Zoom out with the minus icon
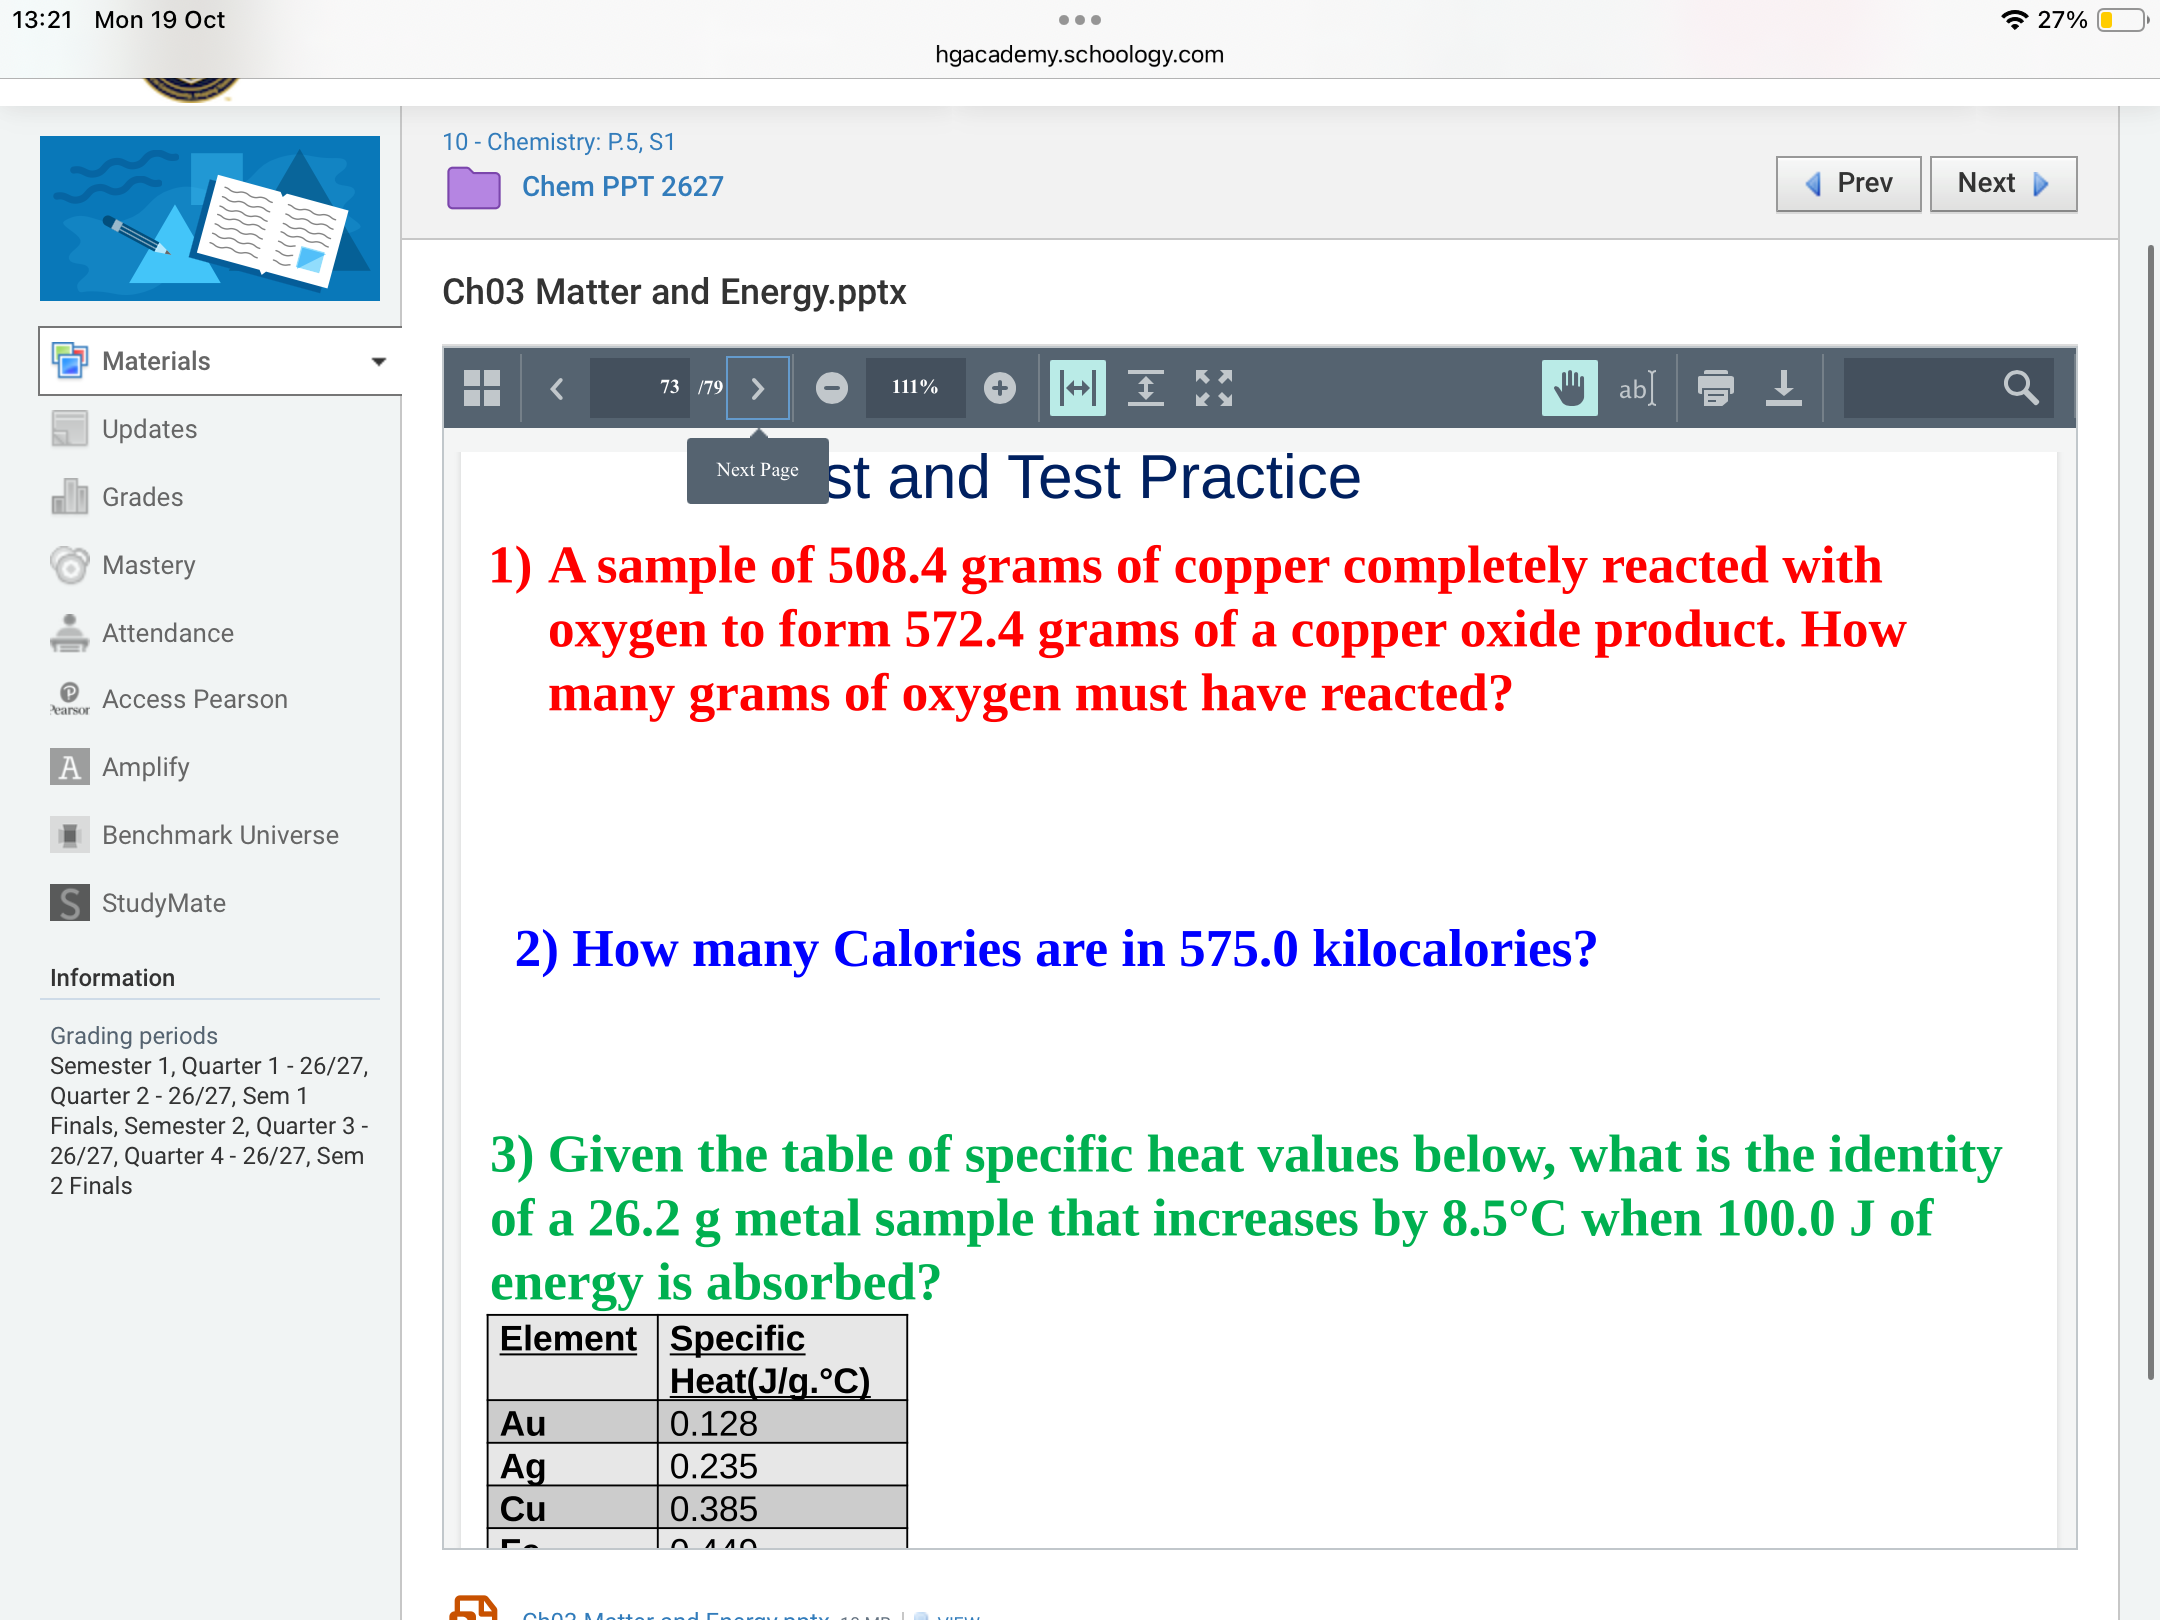2160x1620 pixels. [831, 388]
